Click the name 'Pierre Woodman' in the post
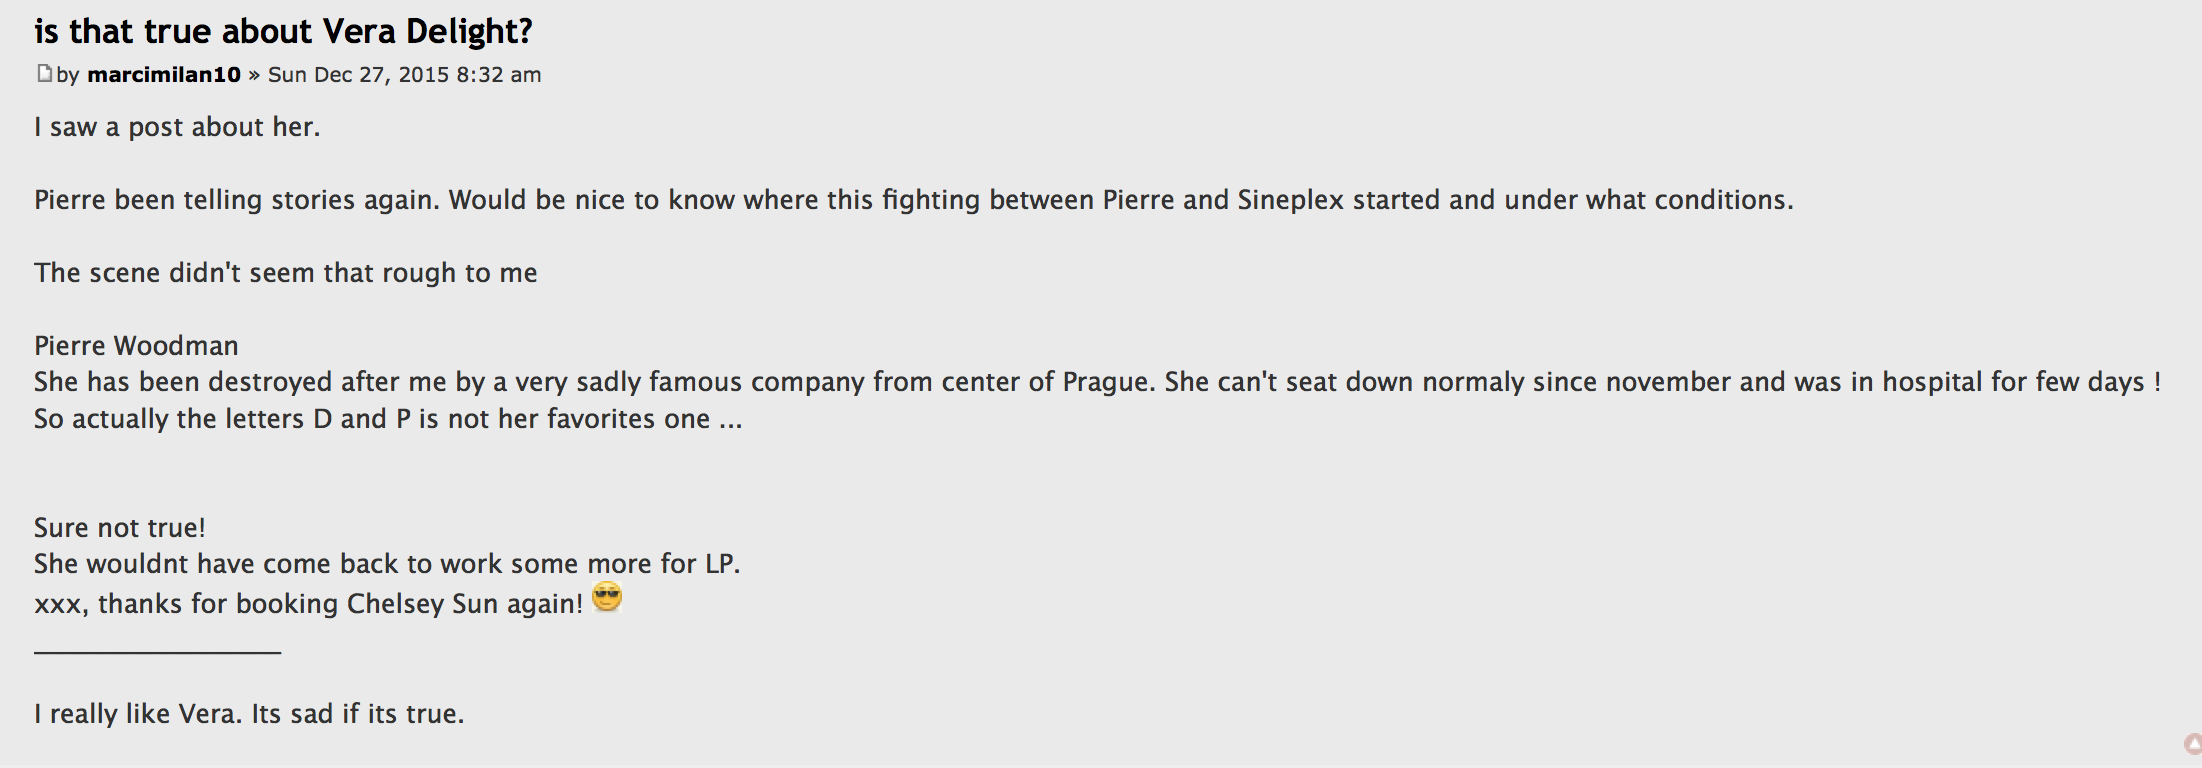Viewport: 2202px width, 768px height. coord(136,346)
